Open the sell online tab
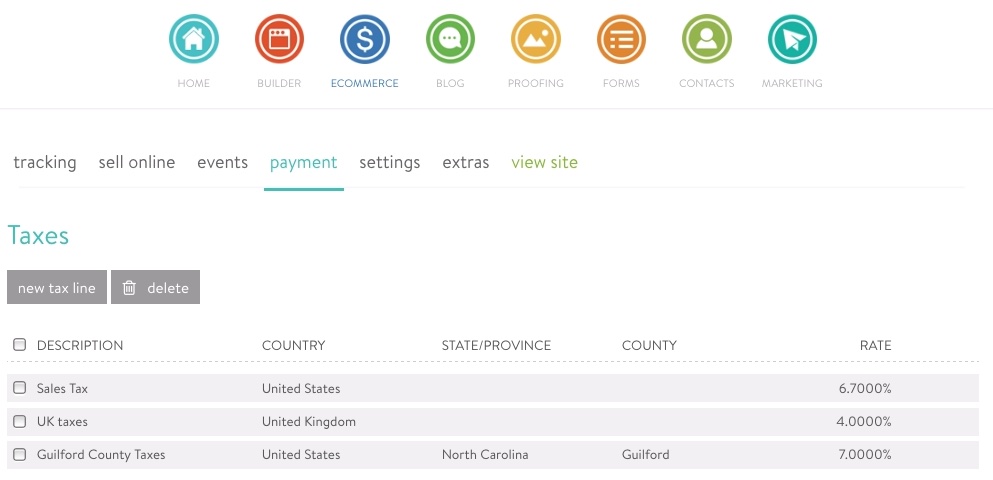 pyautogui.click(x=137, y=162)
